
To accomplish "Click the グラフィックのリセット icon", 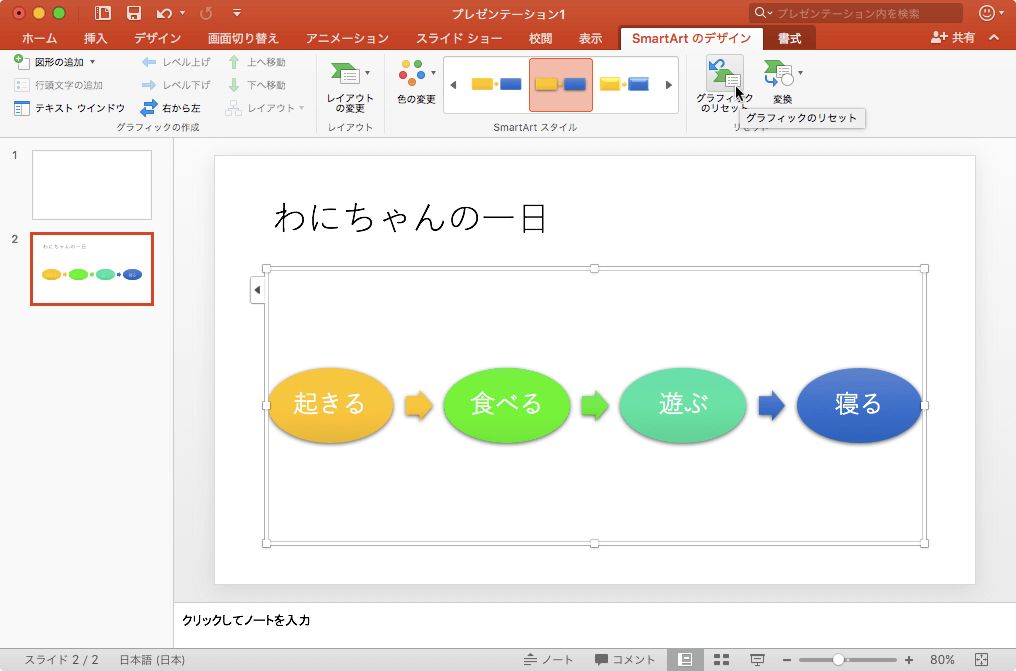I will (x=724, y=75).
